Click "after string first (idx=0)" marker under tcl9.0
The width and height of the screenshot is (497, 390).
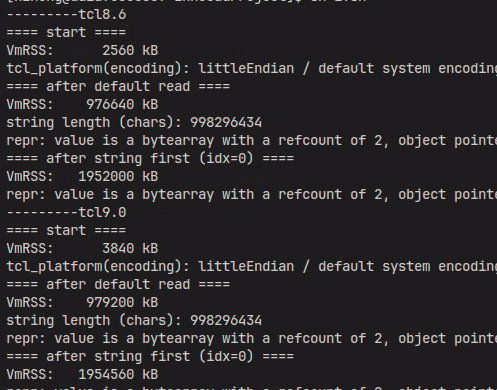coord(150,357)
